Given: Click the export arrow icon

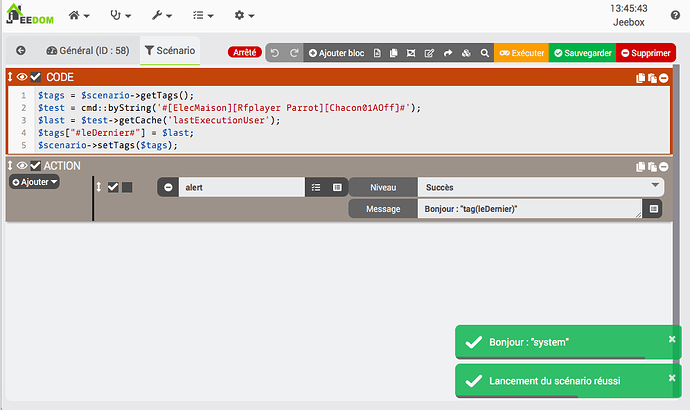Looking at the screenshot, I should coord(448,53).
